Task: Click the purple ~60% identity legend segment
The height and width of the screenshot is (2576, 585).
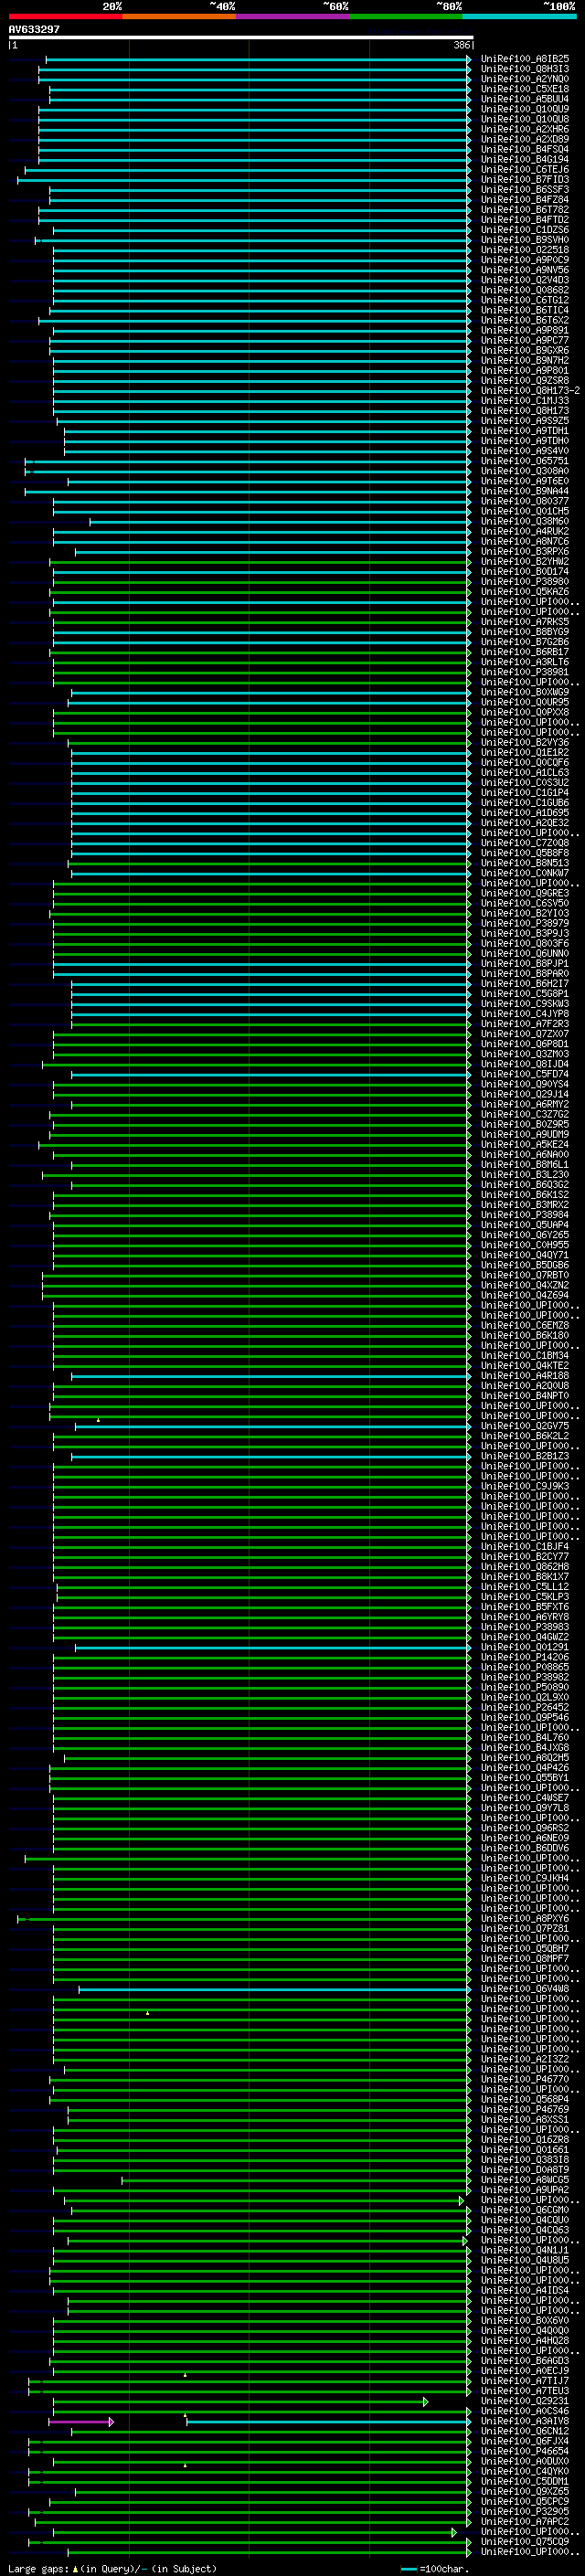Action: point(292,16)
